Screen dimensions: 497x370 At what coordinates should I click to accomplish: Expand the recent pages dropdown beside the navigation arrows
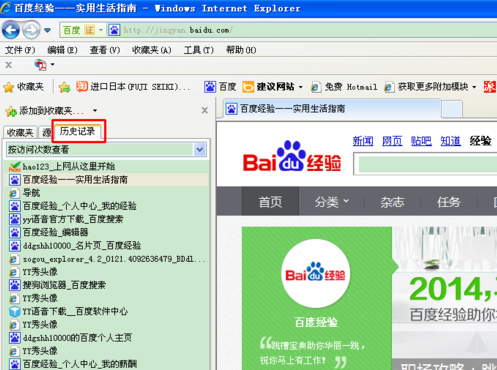[48, 30]
